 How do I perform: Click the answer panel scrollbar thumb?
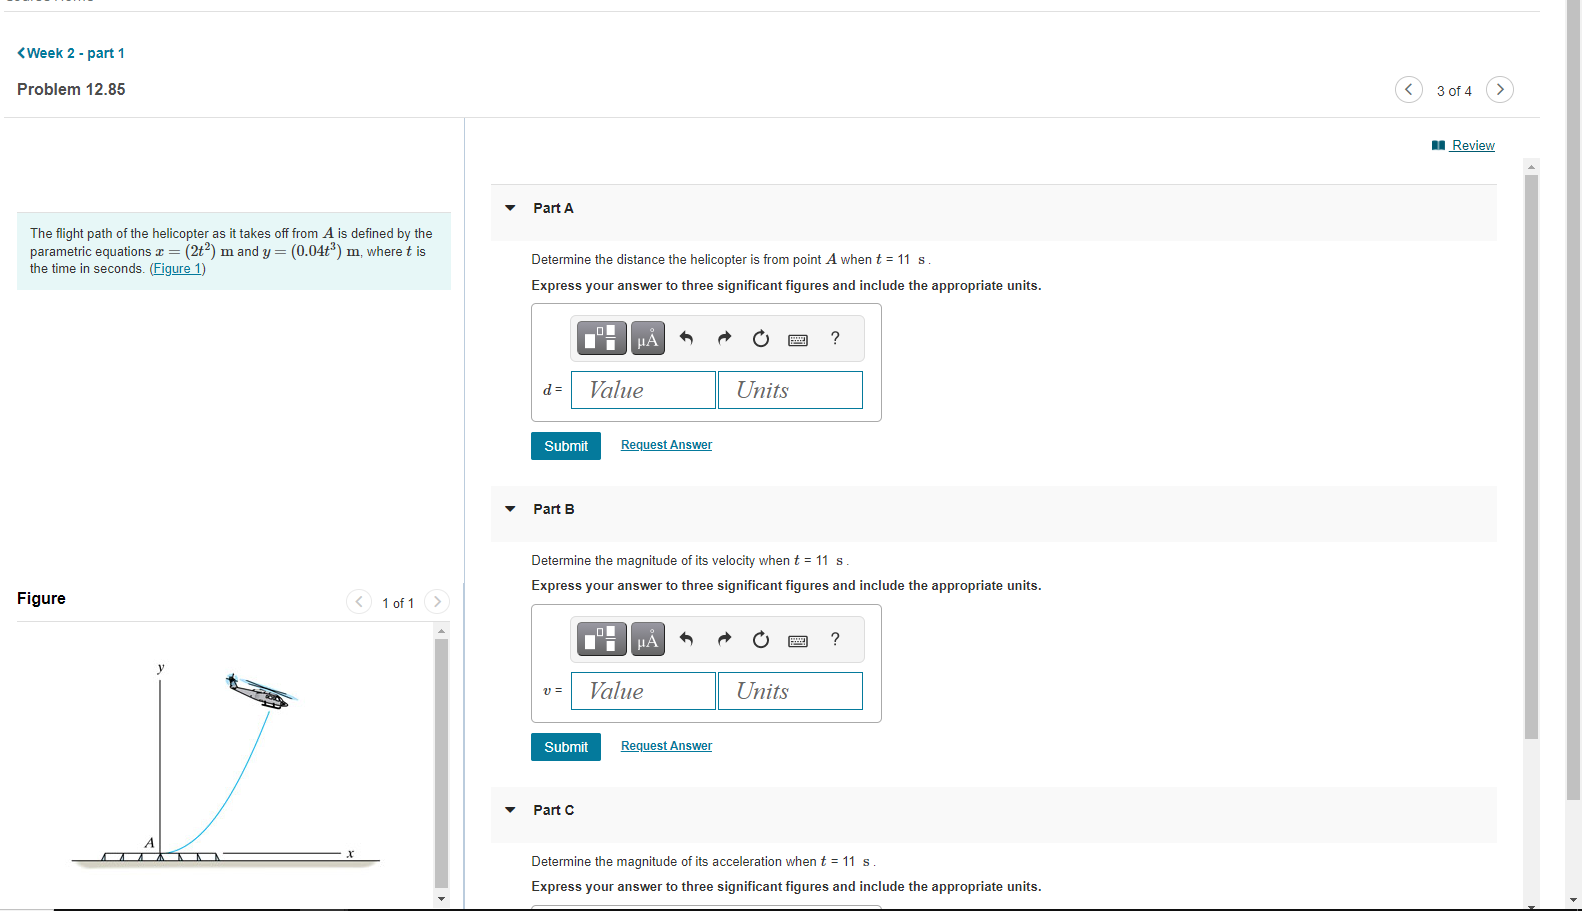pos(1531,456)
